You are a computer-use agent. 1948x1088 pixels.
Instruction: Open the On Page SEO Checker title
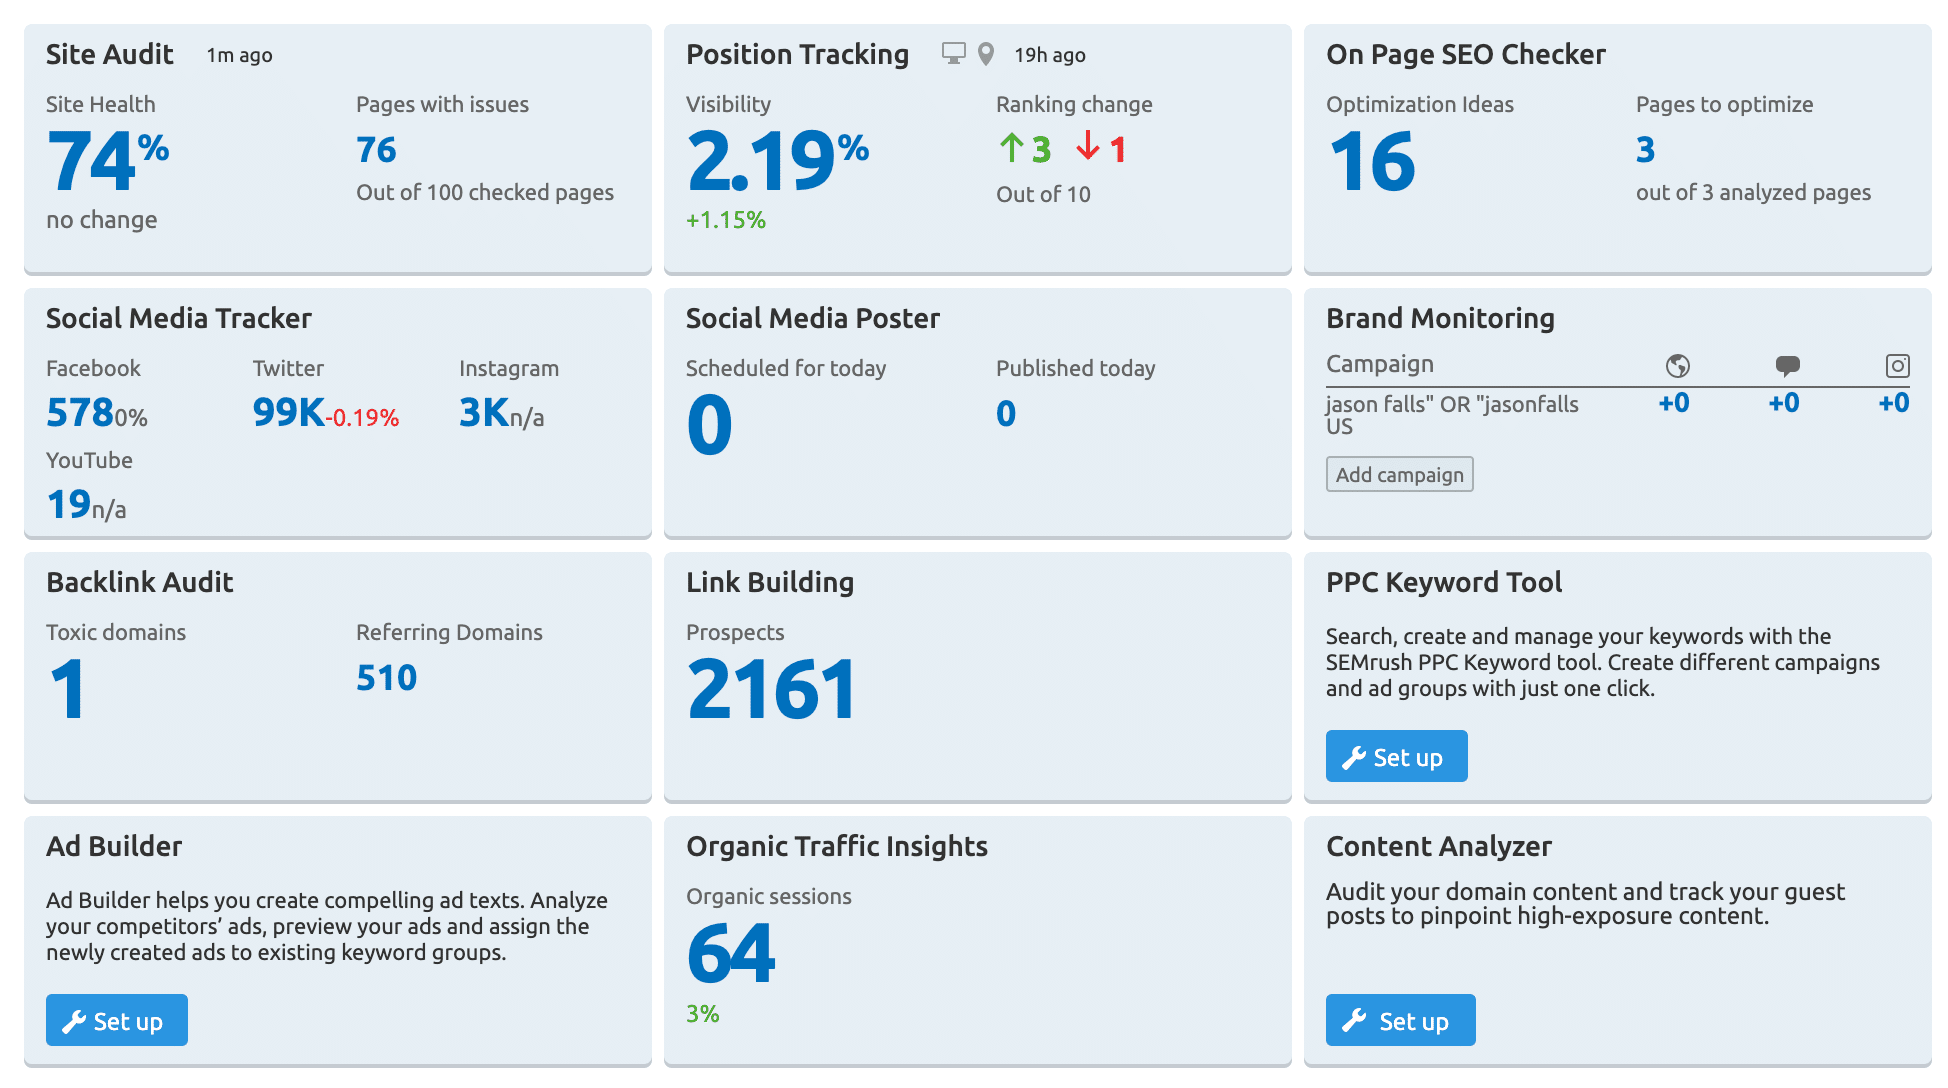1466,54
